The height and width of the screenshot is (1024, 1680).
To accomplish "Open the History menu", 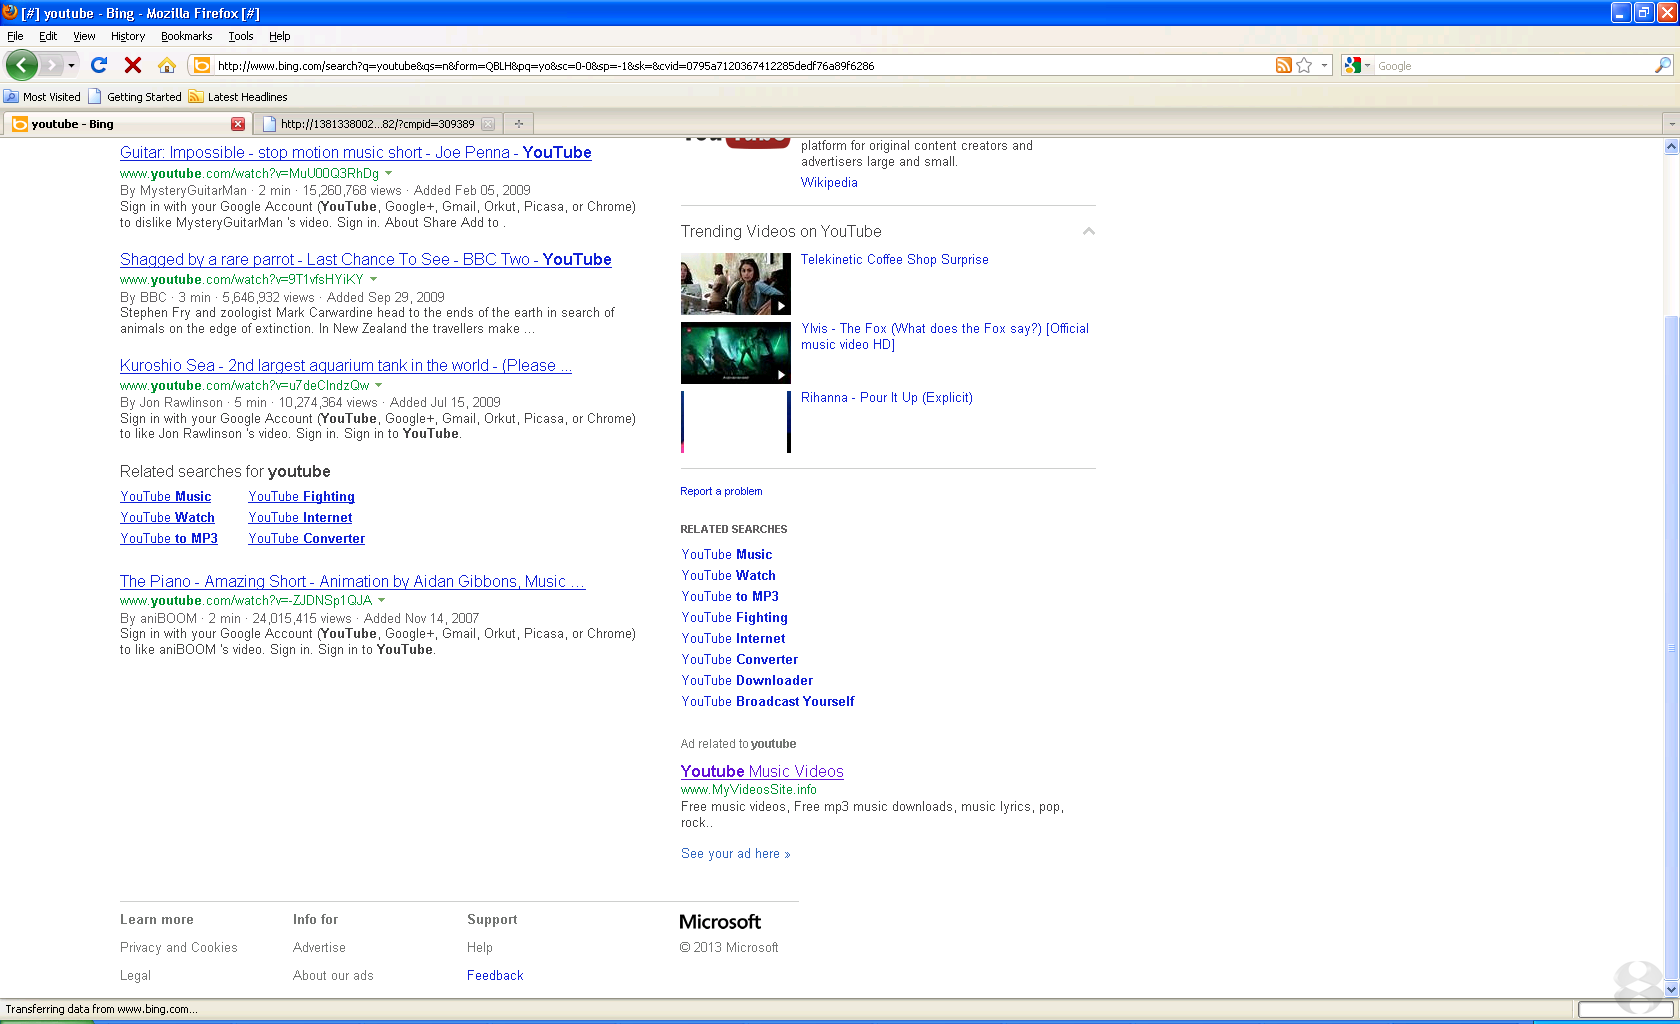I will tap(128, 36).
